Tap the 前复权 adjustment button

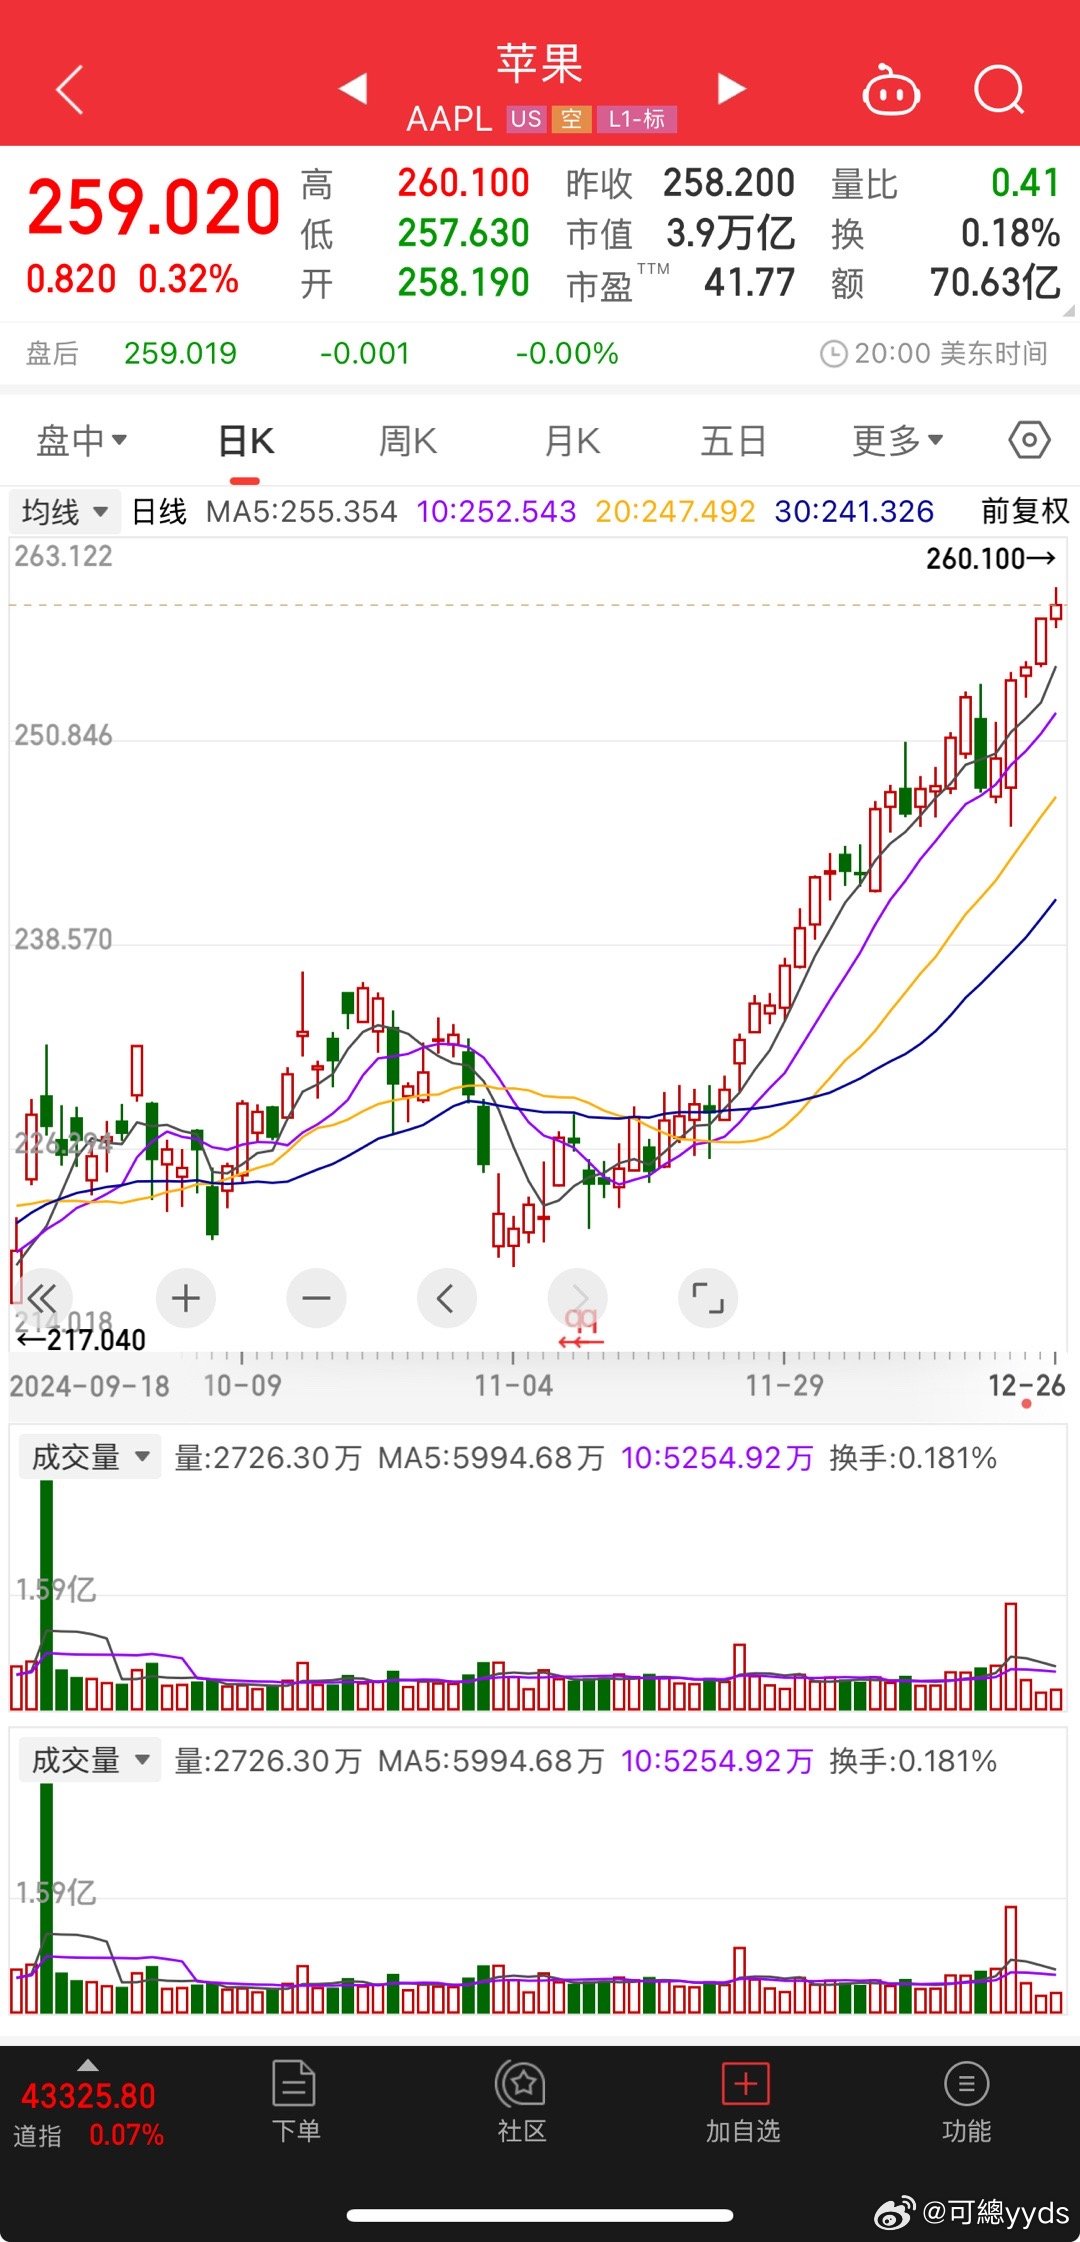(1025, 511)
